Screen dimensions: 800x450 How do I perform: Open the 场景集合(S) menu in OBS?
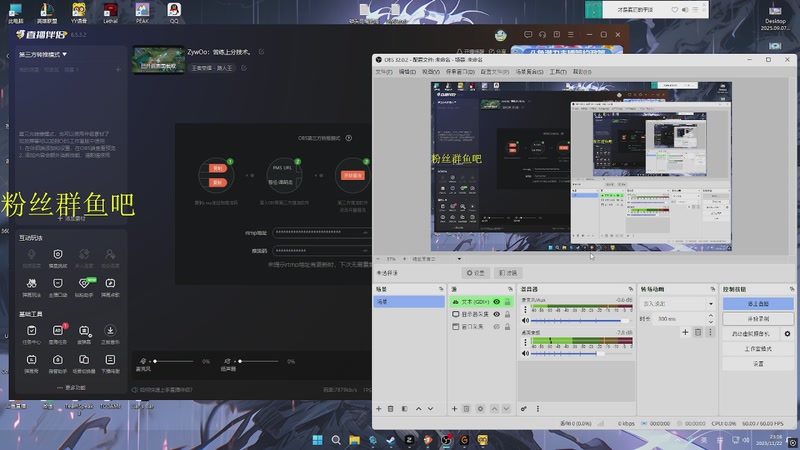coord(530,72)
